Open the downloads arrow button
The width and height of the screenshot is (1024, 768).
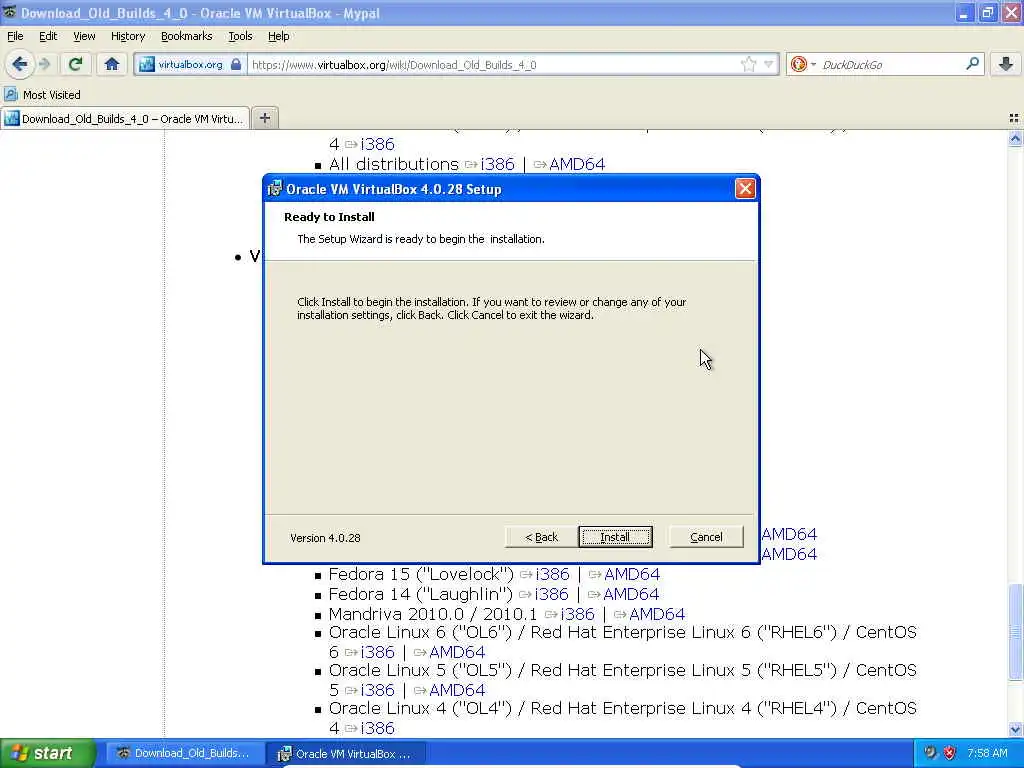tap(1006, 64)
